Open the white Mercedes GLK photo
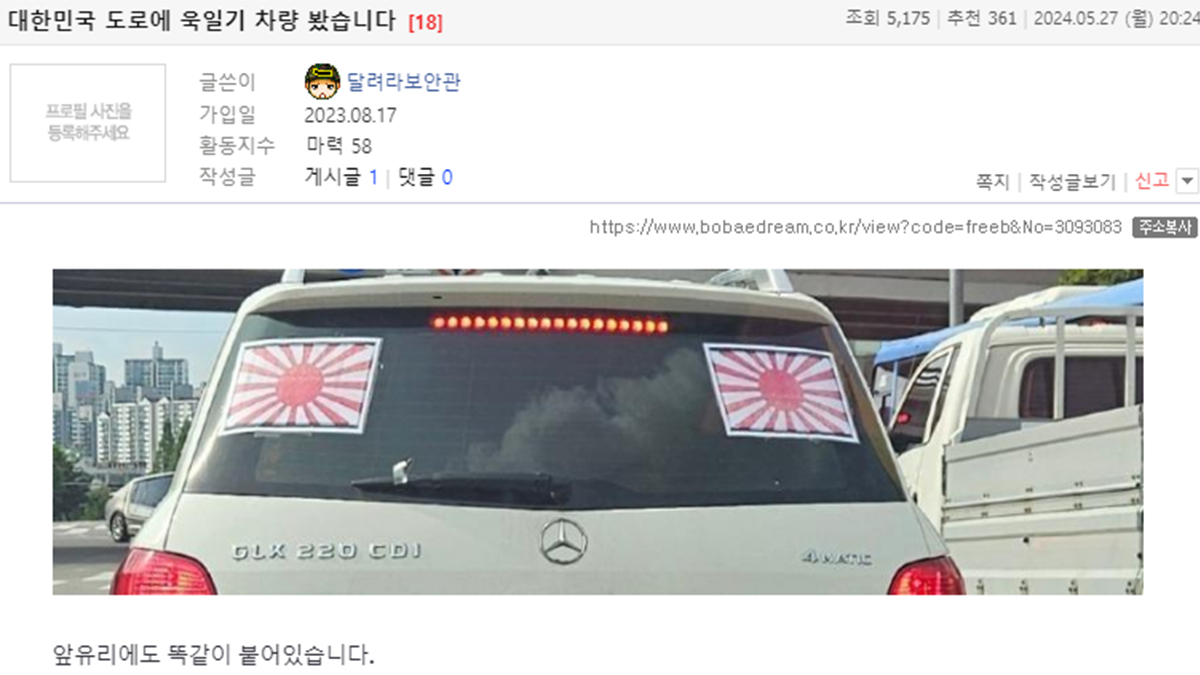This screenshot has height=675, width=1200. coord(598,432)
